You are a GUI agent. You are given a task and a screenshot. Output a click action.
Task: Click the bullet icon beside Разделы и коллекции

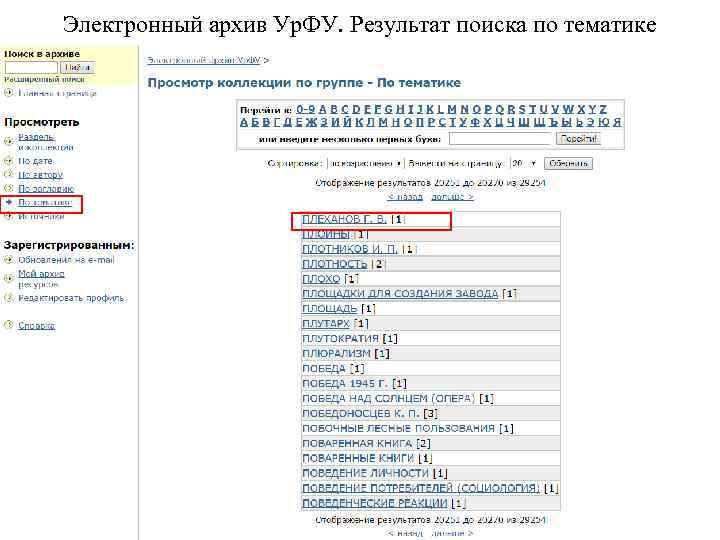point(8,141)
